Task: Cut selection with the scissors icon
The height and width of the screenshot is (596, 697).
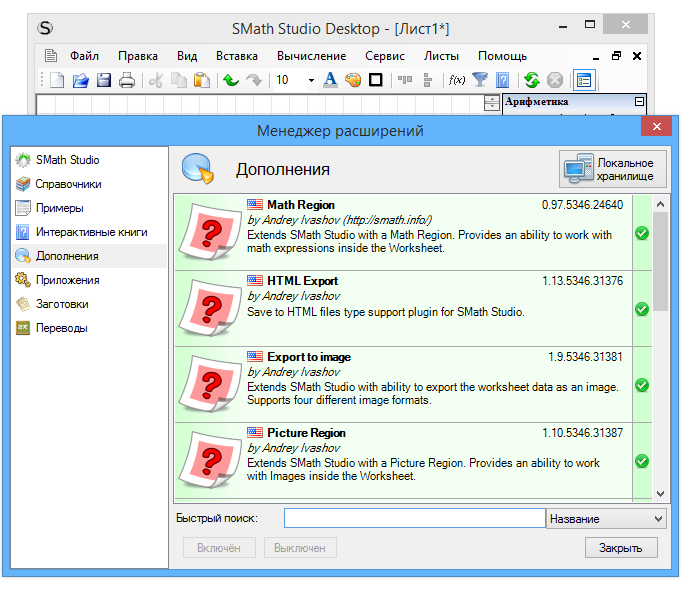Action: point(156,80)
